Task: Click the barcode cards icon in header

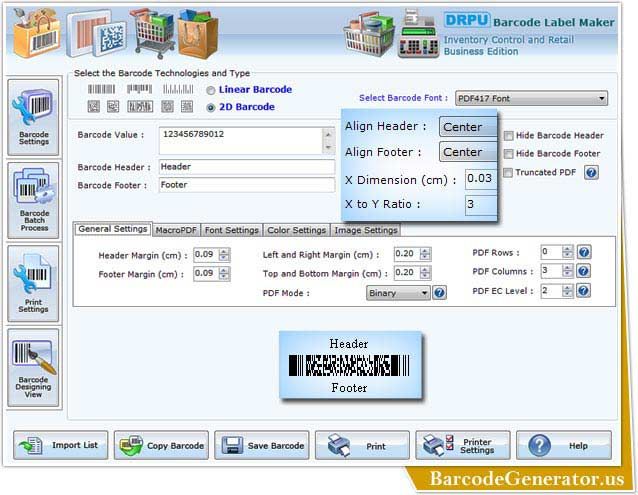Action: coord(96,34)
